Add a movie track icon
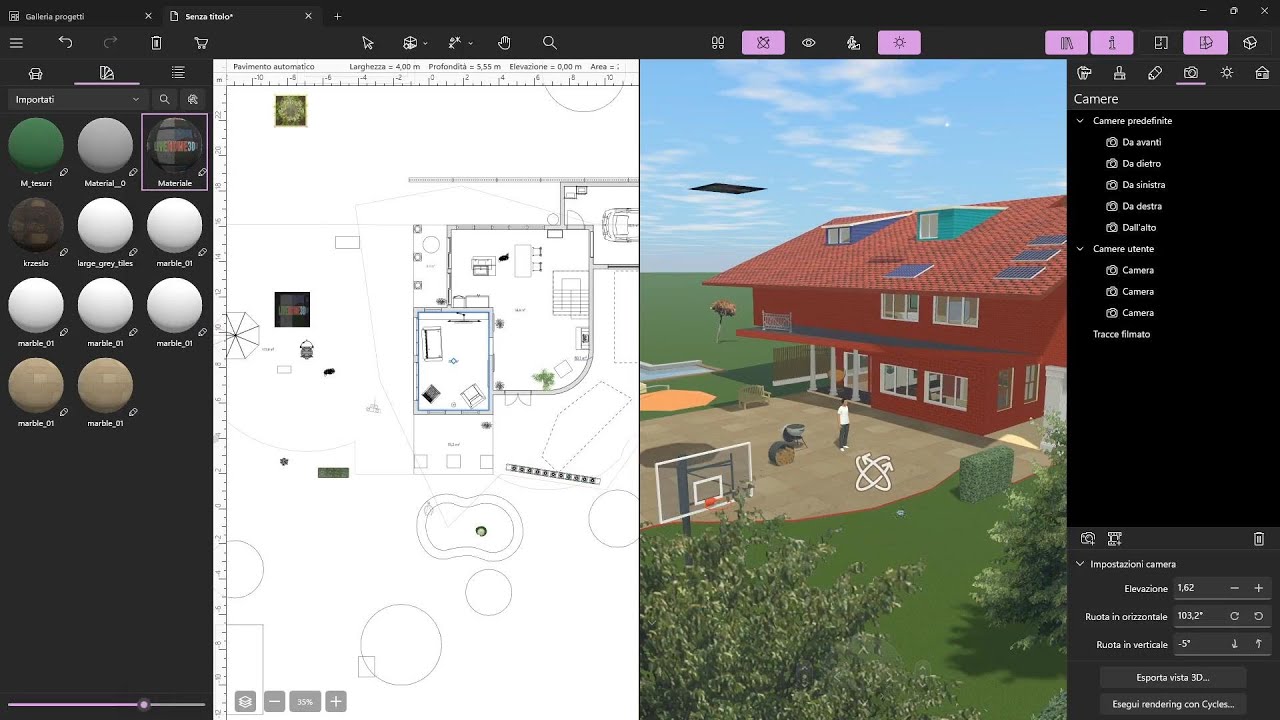Viewport: 1280px width, 720px height. [1115, 539]
